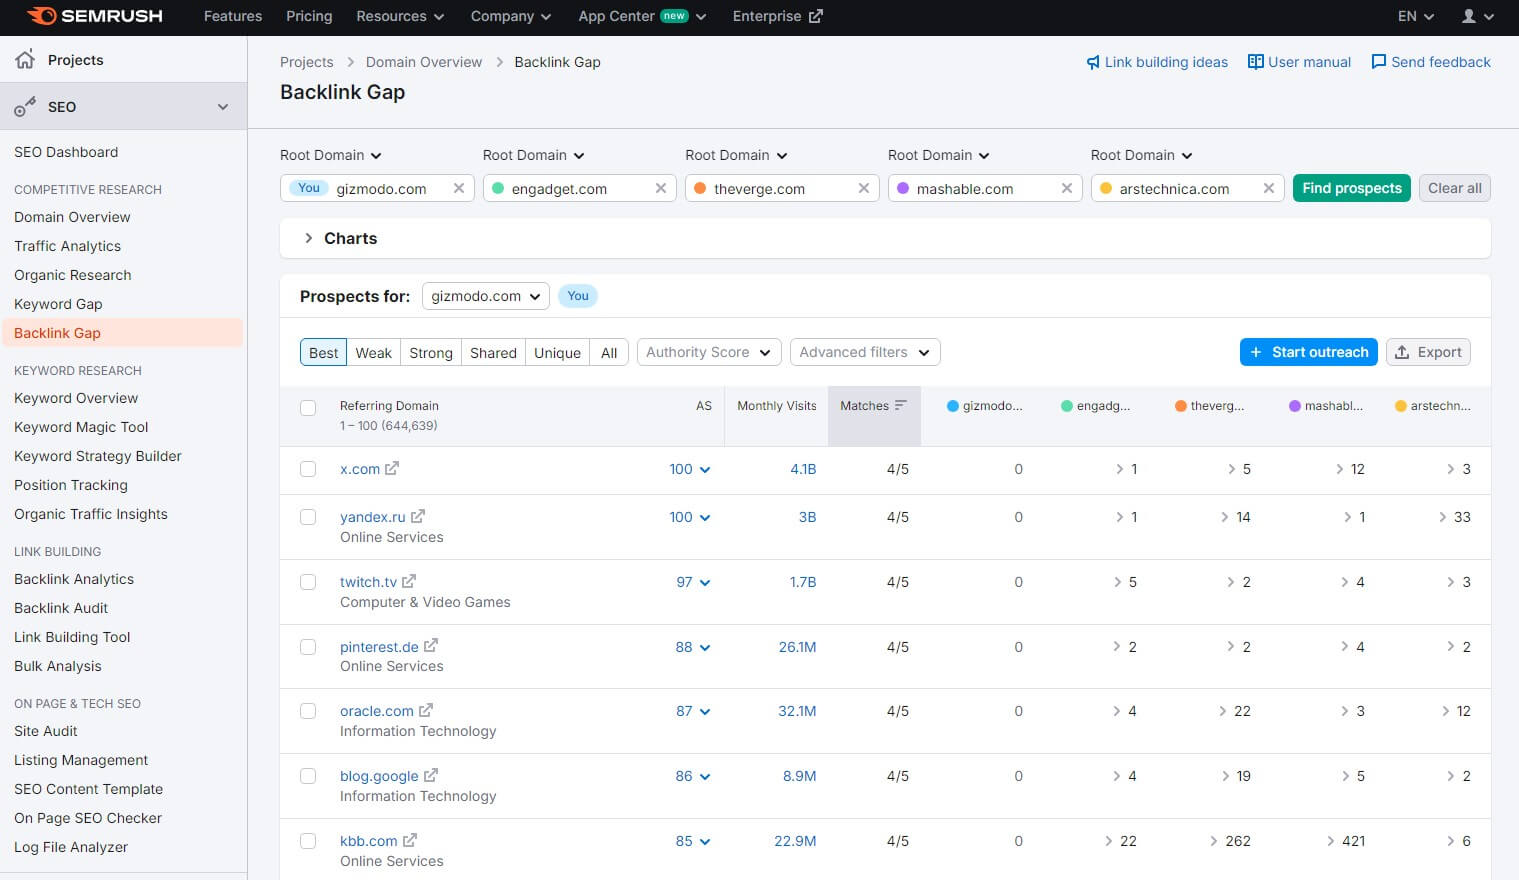Open the Prospects for gizmodo.com dropdown
This screenshot has width=1519, height=880.
coord(485,296)
